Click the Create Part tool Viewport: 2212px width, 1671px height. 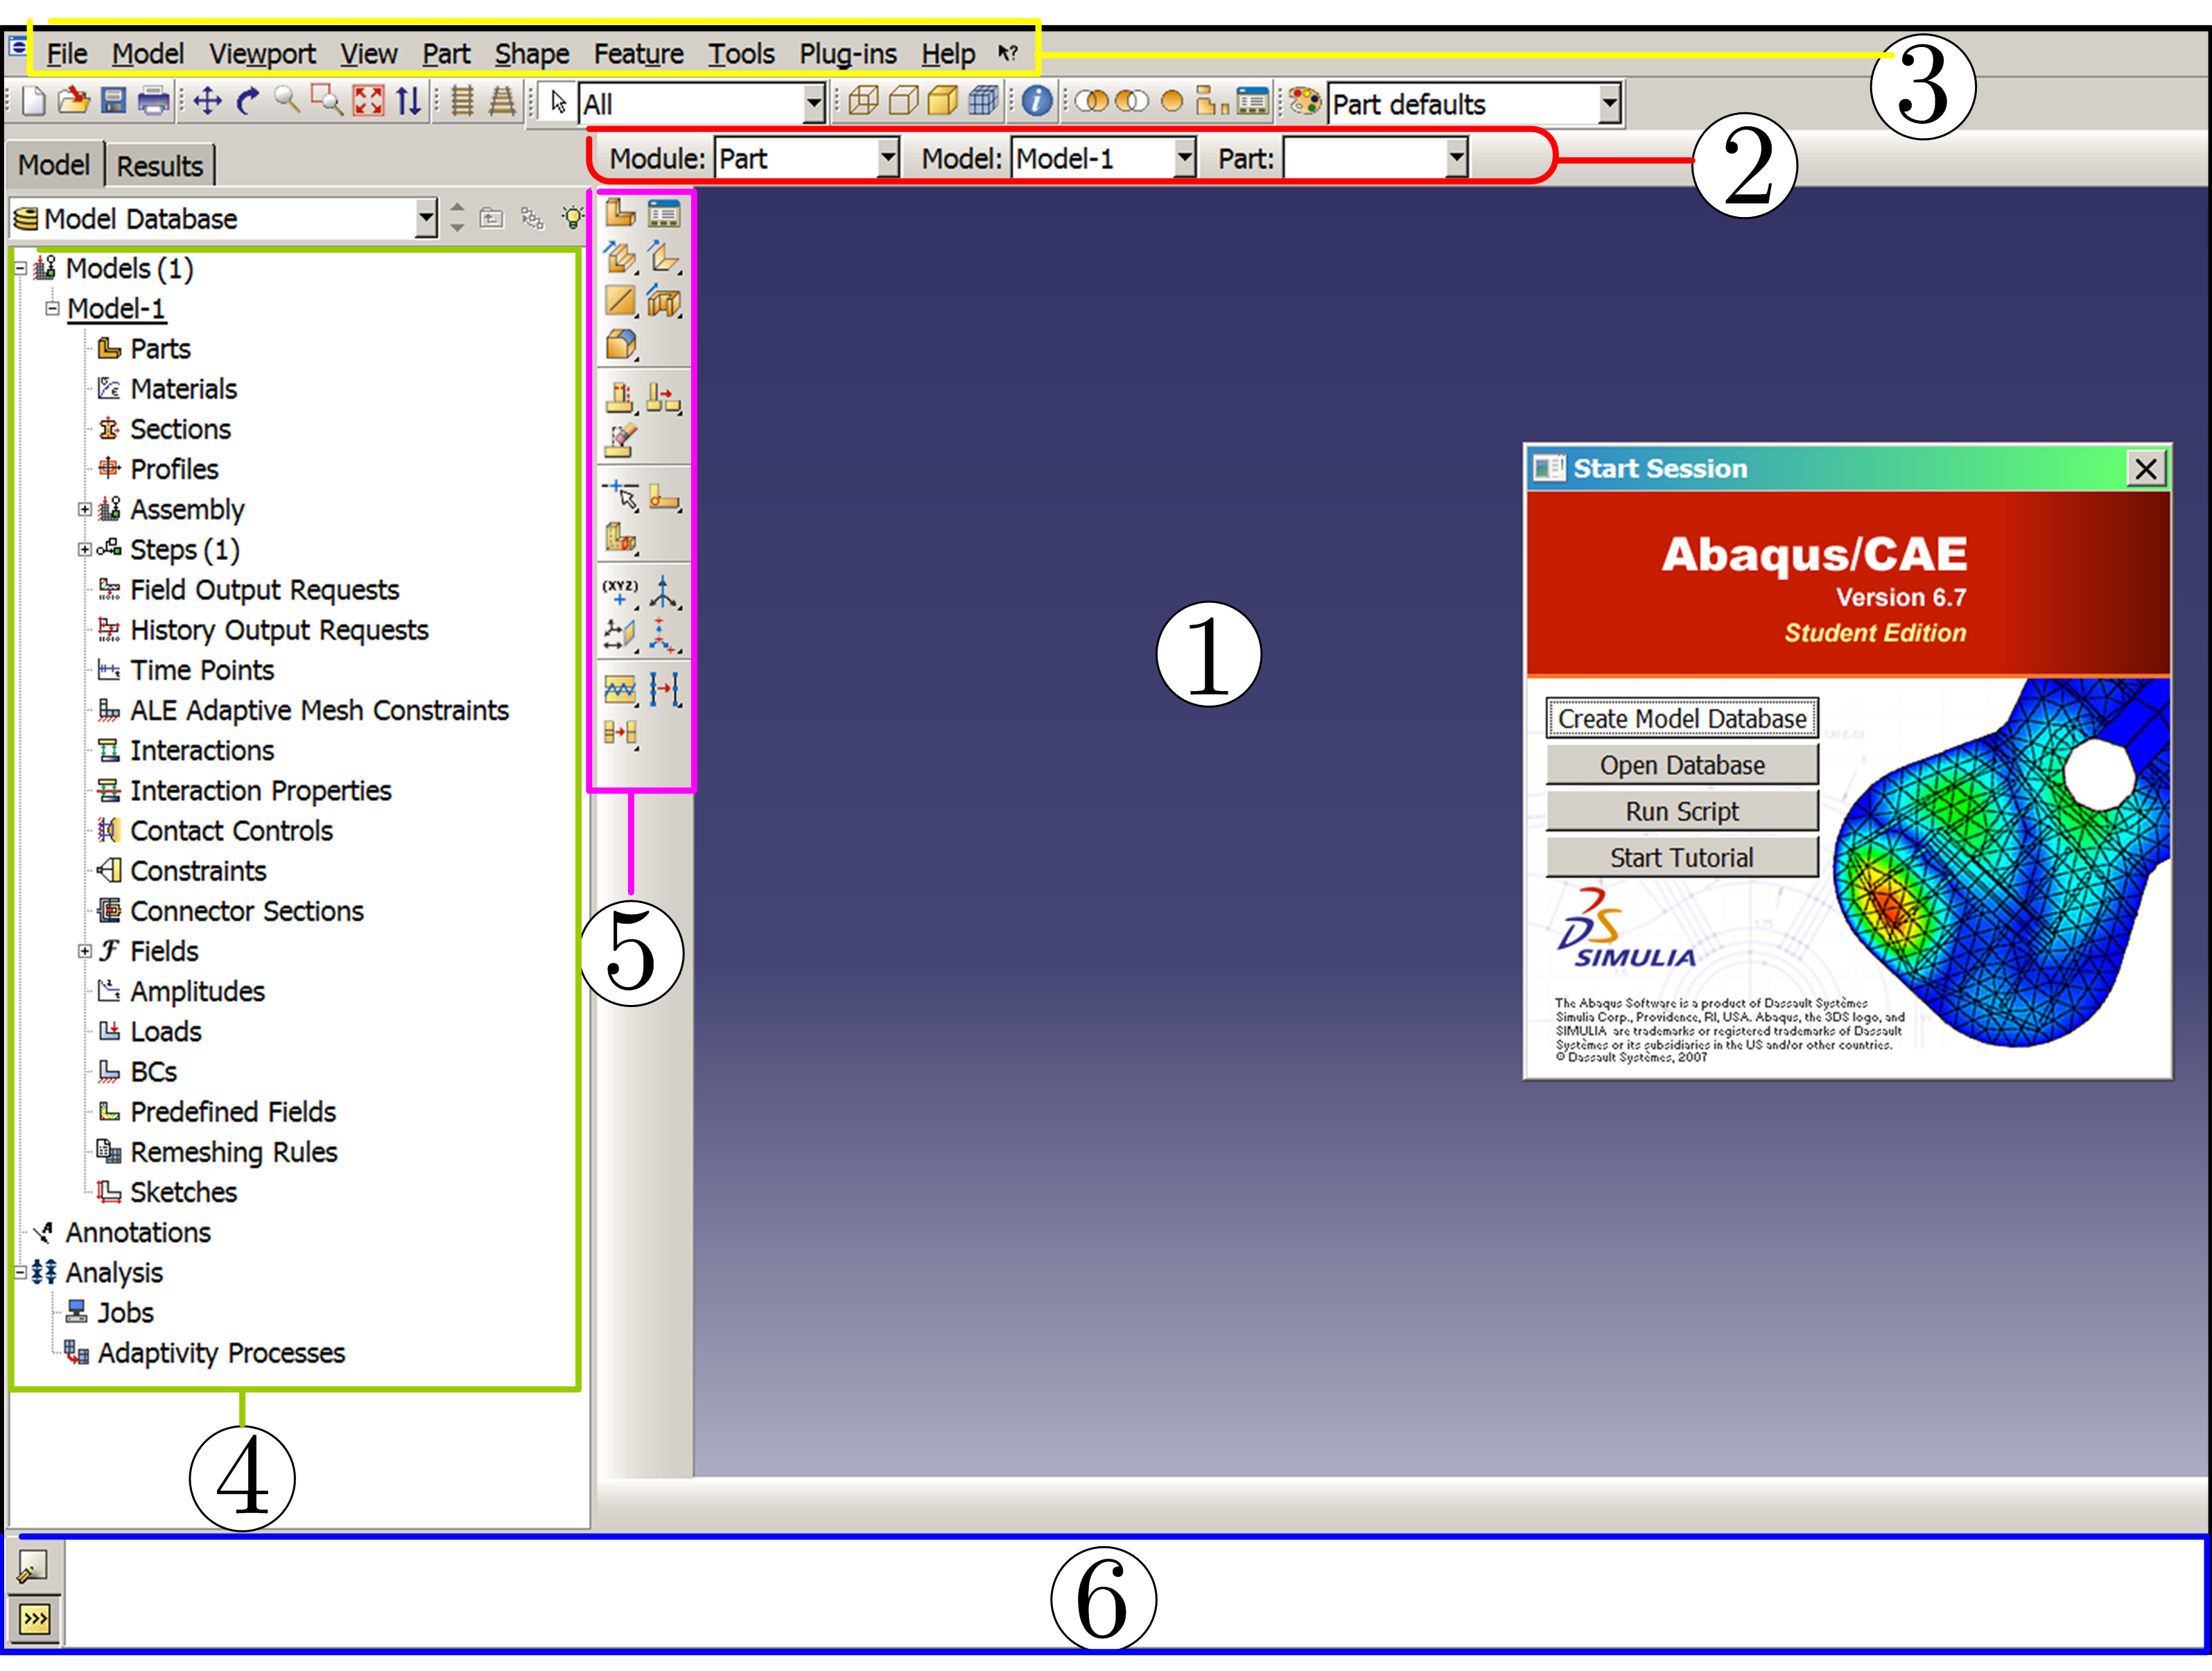tap(620, 213)
